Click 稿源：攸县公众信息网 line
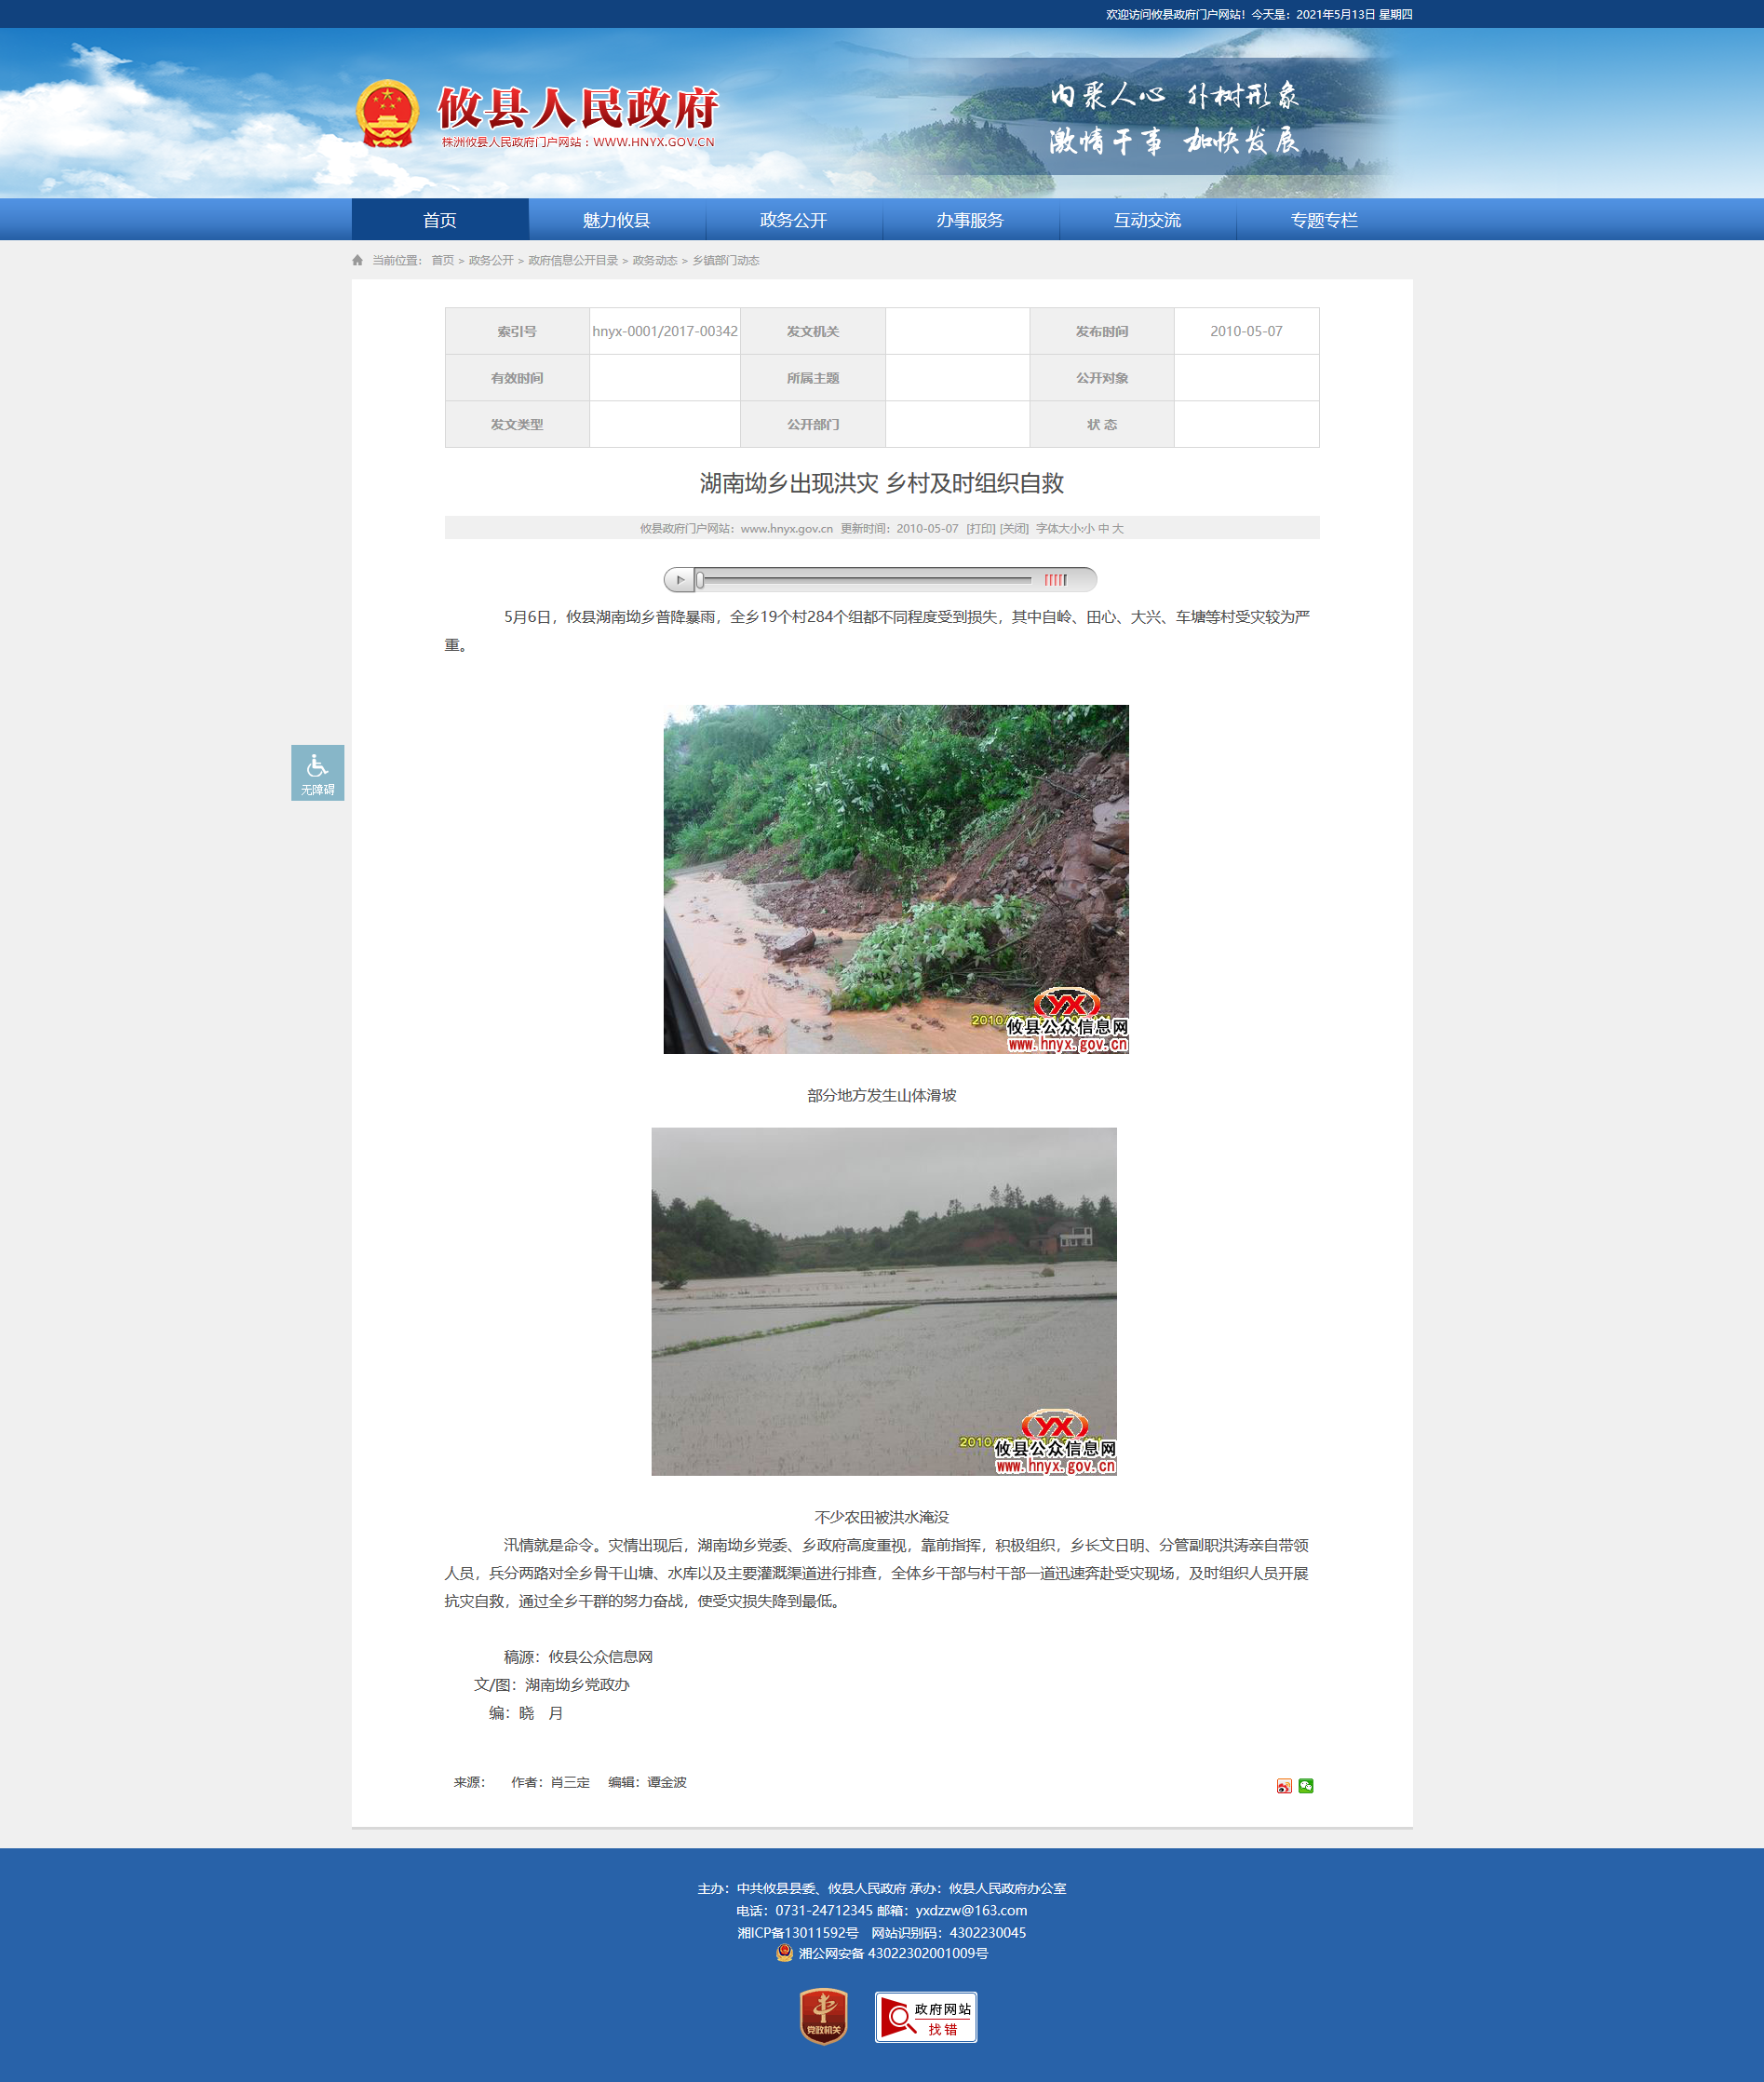 578,1657
